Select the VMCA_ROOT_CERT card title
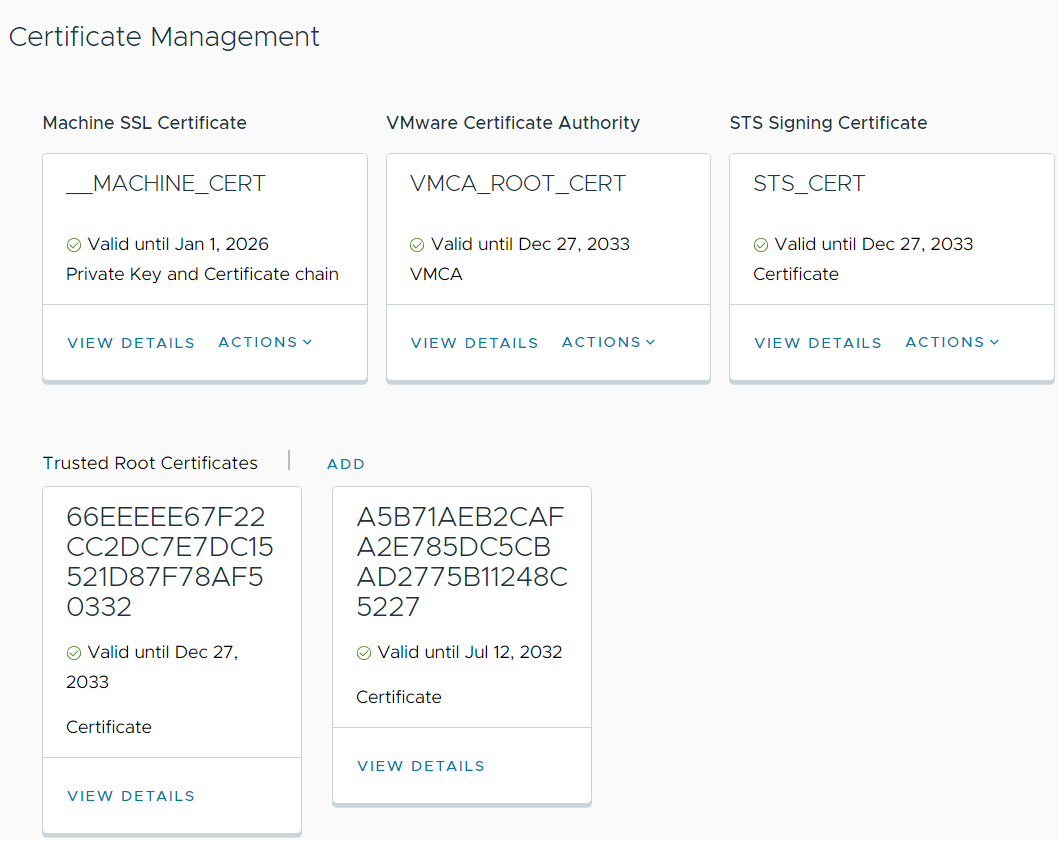This screenshot has width=1059, height=841. [x=518, y=184]
